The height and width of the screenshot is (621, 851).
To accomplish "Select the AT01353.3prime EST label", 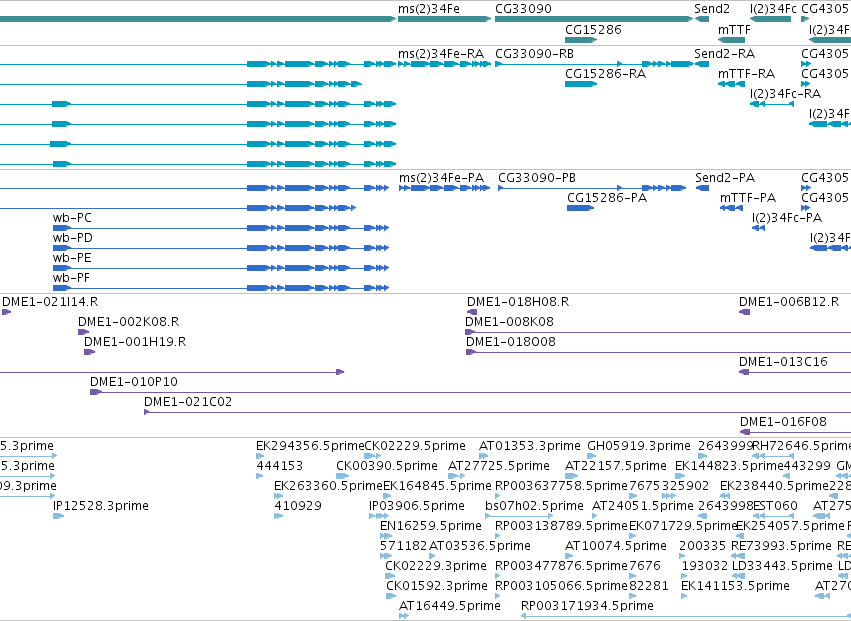I will click(x=530, y=446).
